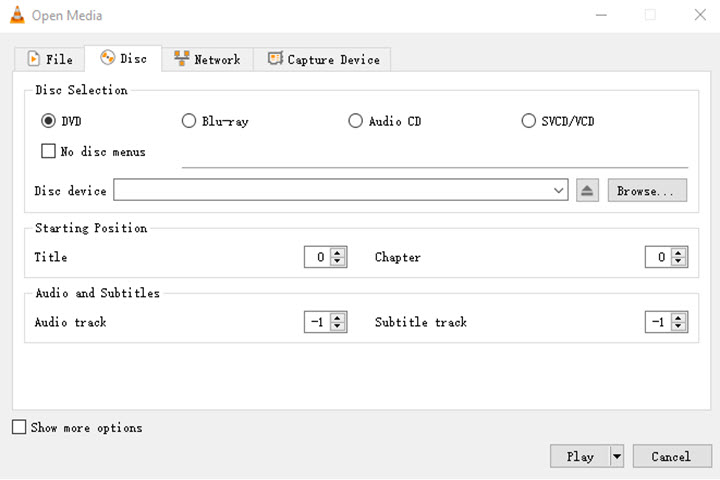Increase Audio track value with up arrow
Screen dimensions: 720x480
tap(338, 318)
